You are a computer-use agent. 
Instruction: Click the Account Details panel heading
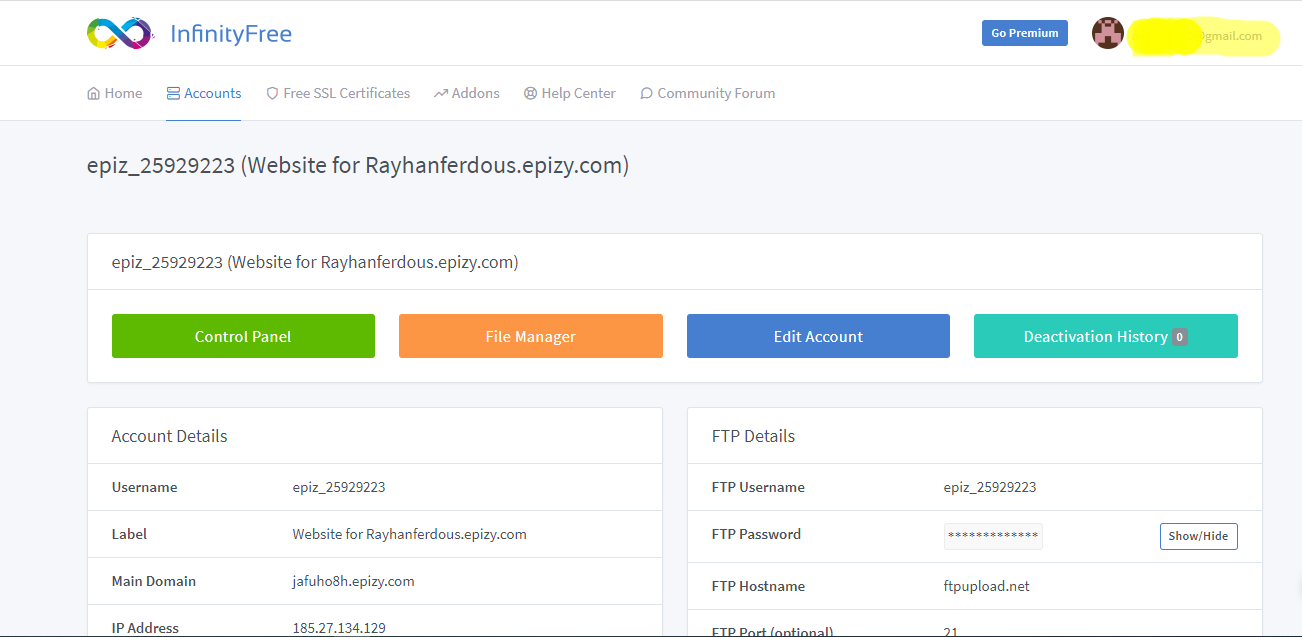click(170, 436)
